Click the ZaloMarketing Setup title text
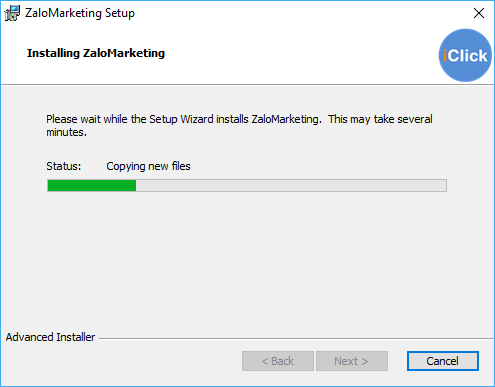The width and height of the screenshot is (495, 387). [80, 13]
